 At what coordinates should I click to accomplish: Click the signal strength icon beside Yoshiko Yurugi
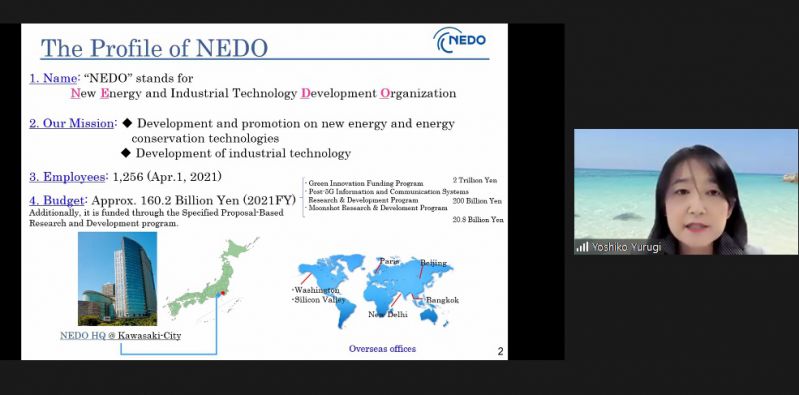582,247
